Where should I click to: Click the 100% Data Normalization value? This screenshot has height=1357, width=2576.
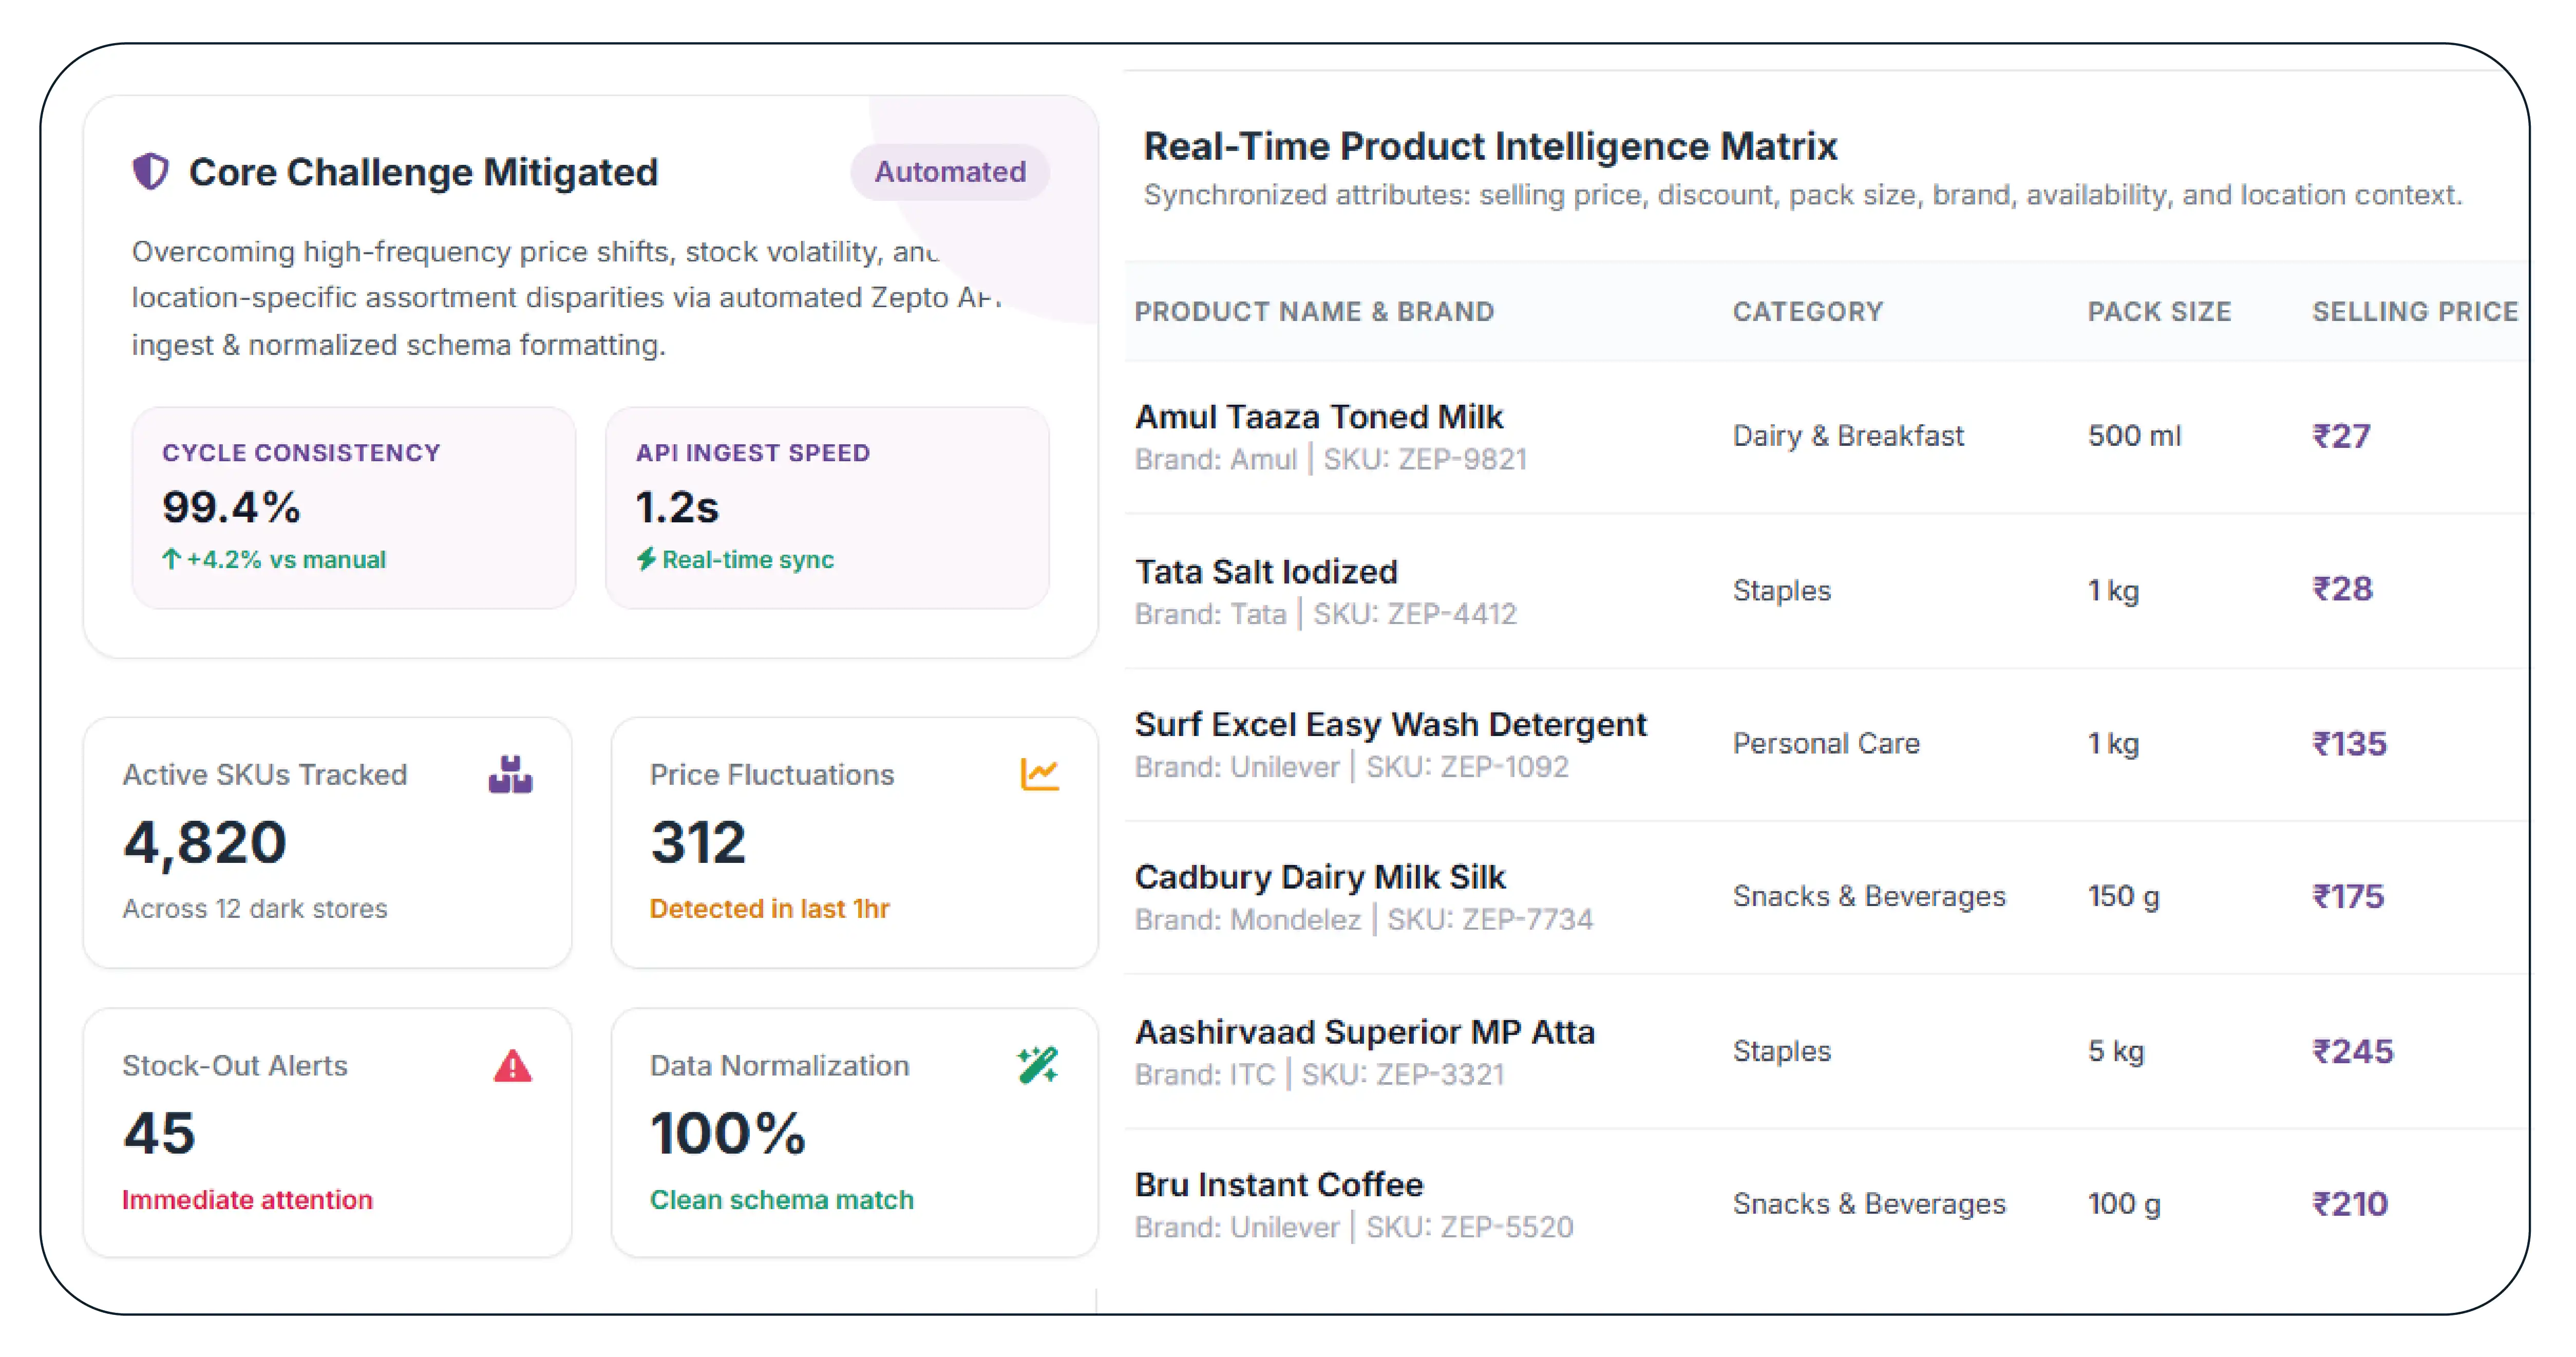tap(727, 1133)
